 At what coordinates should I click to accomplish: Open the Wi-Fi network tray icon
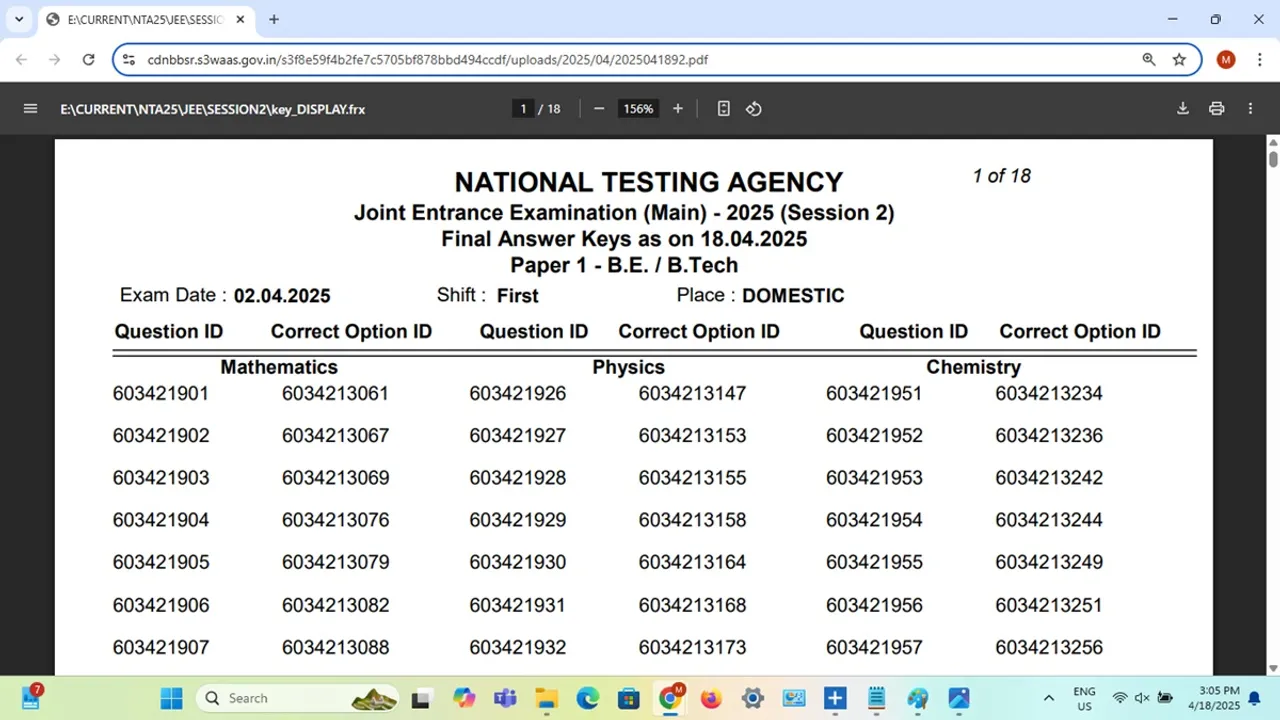(1120, 698)
